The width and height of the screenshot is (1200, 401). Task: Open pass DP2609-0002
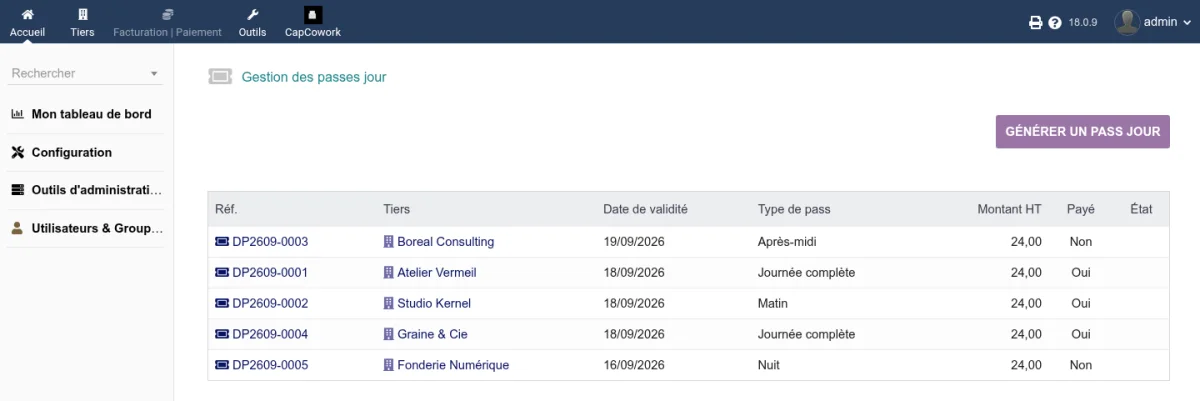pos(270,303)
